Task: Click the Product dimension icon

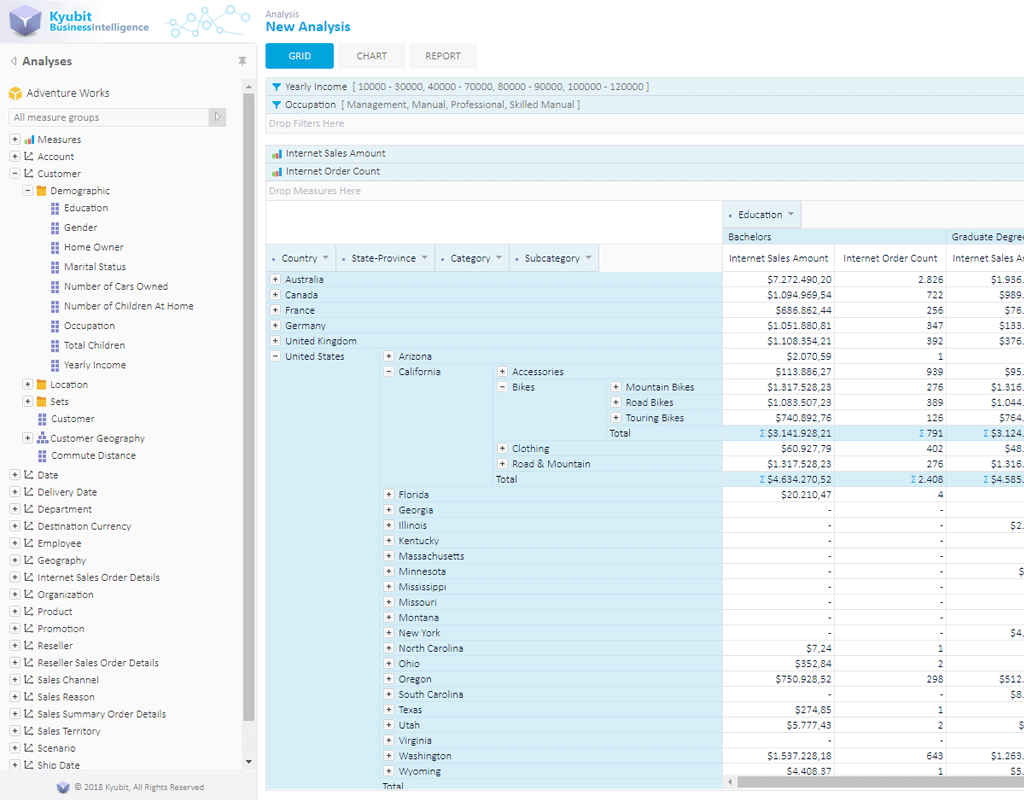Action: pos(29,612)
